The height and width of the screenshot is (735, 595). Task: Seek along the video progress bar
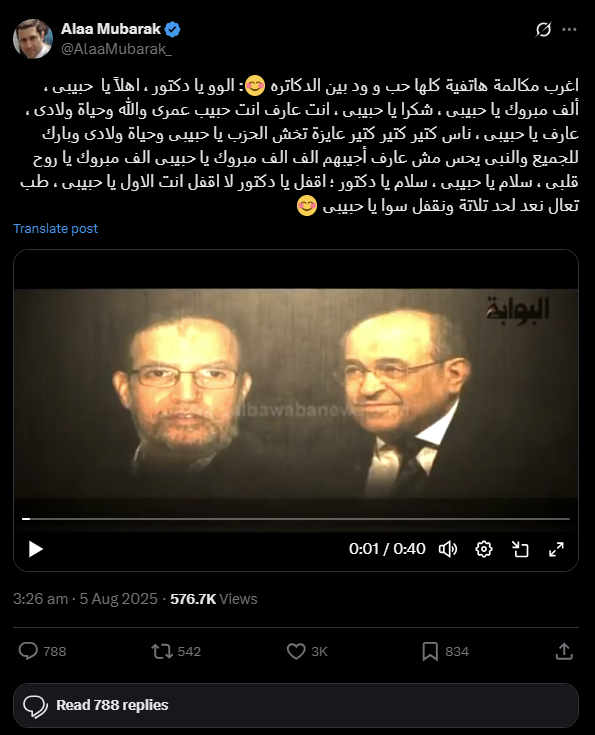(x=296, y=519)
